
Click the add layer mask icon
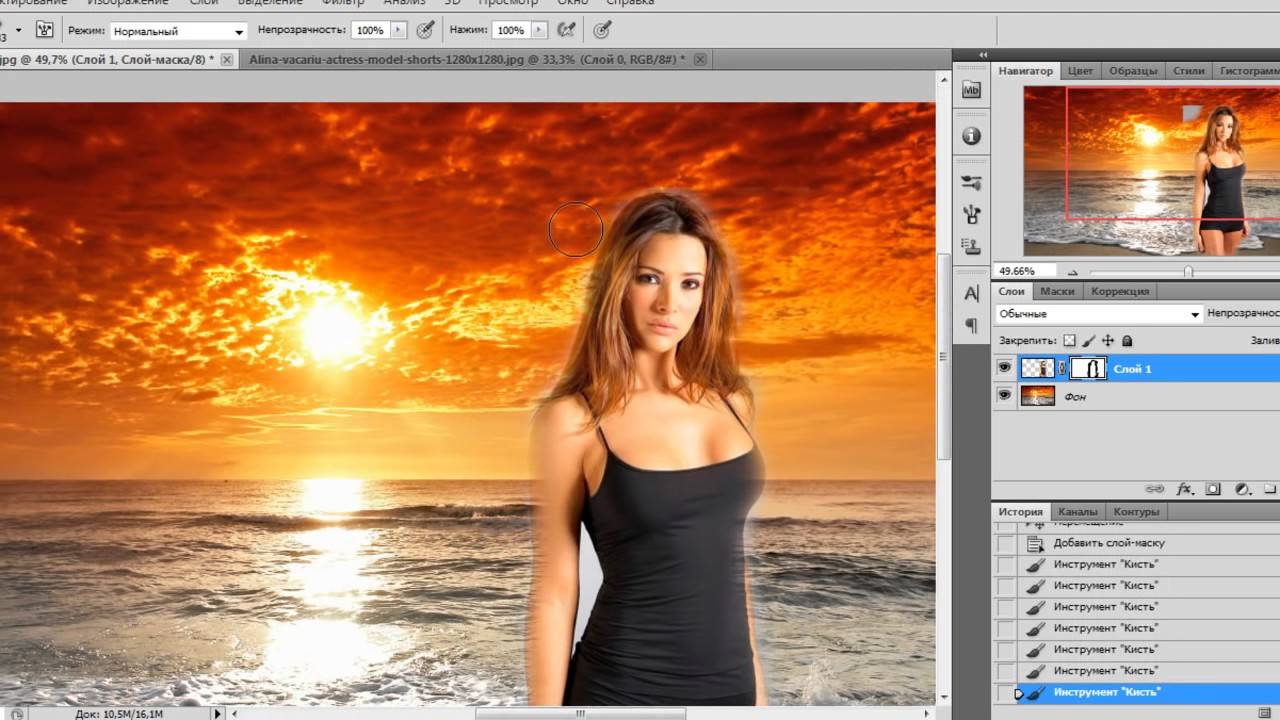click(1213, 490)
